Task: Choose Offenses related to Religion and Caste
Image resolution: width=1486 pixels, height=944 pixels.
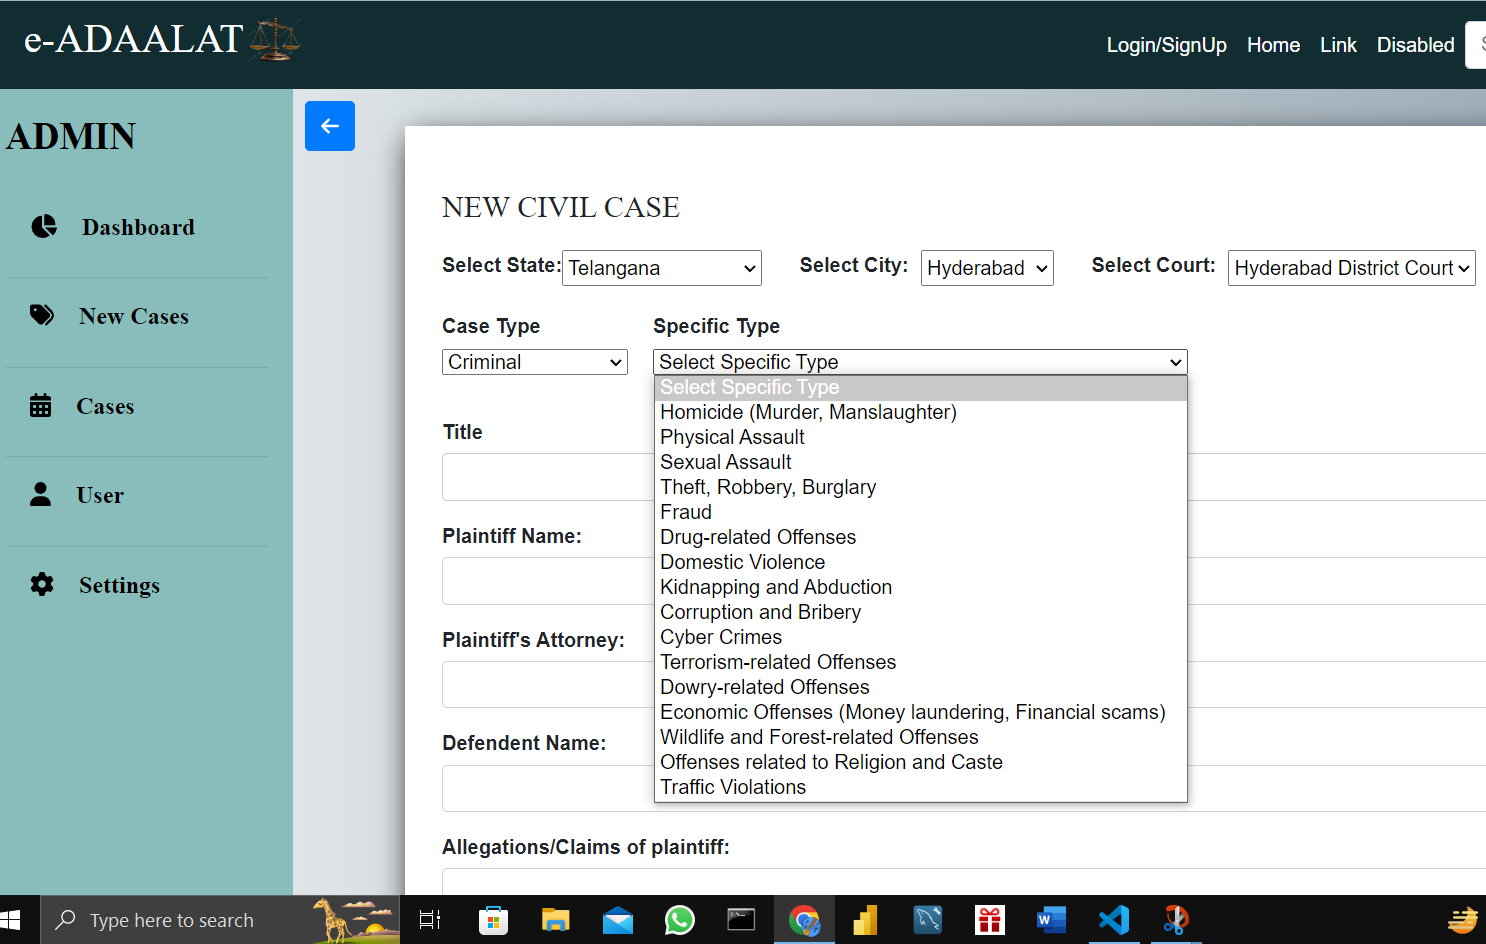Action: tap(921, 762)
